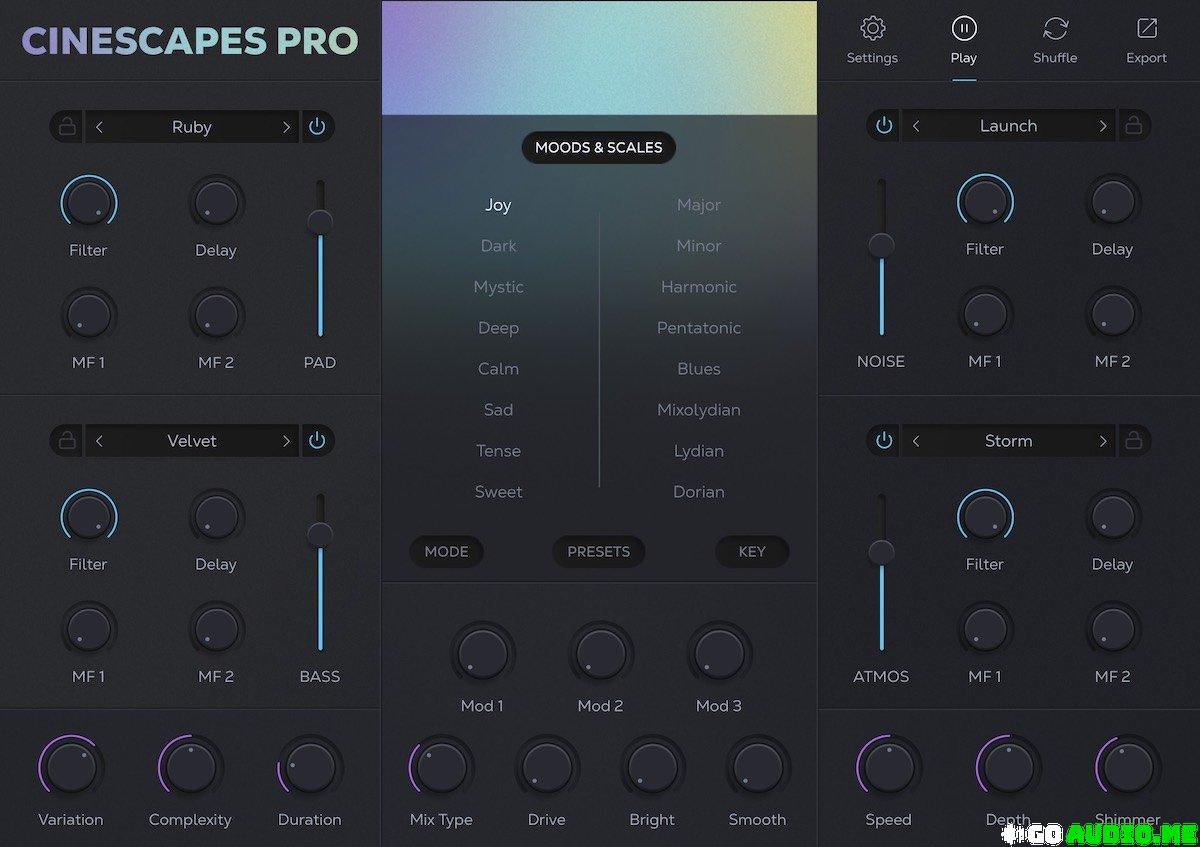Click the ATMOS volume slider

click(x=881, y=572)
